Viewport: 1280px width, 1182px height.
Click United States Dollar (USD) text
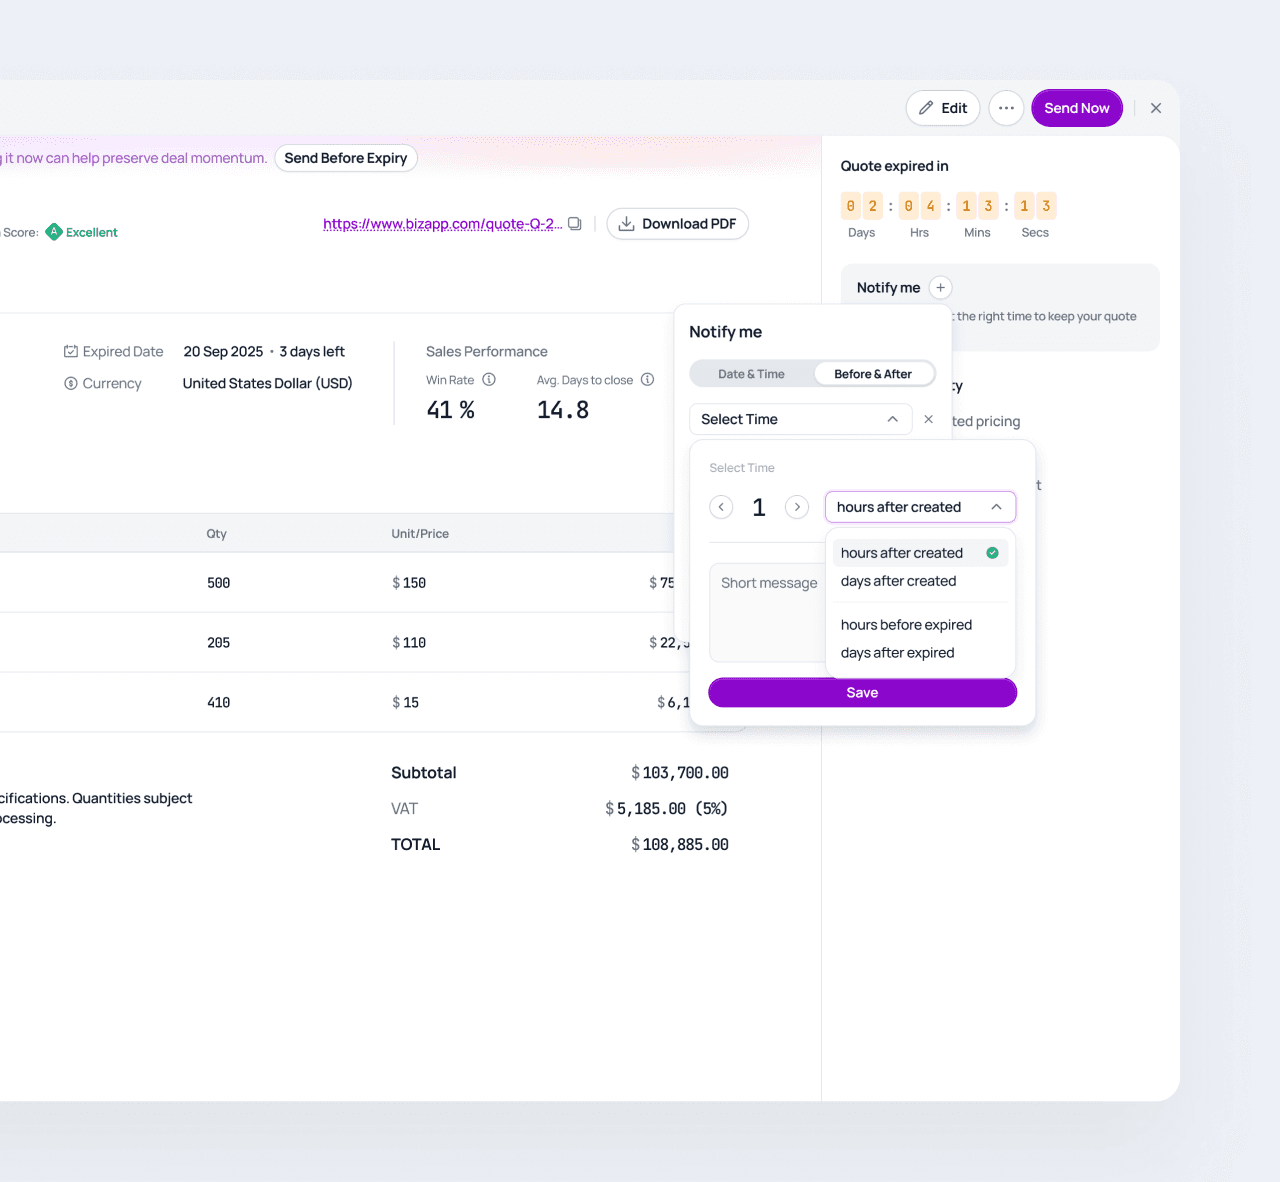coord(268,384)
